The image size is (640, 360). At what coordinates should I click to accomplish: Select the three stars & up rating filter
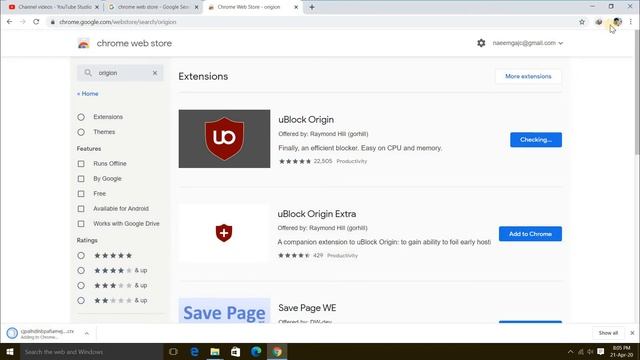pos(81,286)
